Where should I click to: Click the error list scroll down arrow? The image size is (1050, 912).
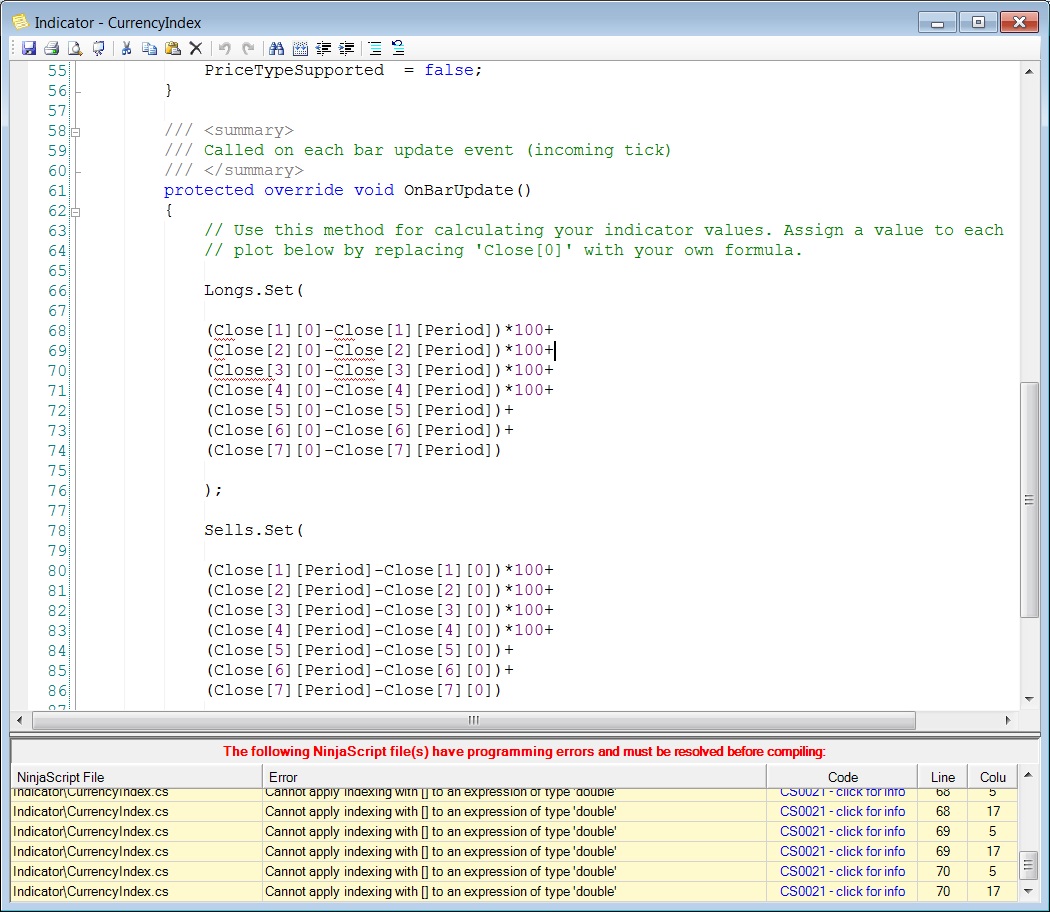click(x=1029, y=891)
